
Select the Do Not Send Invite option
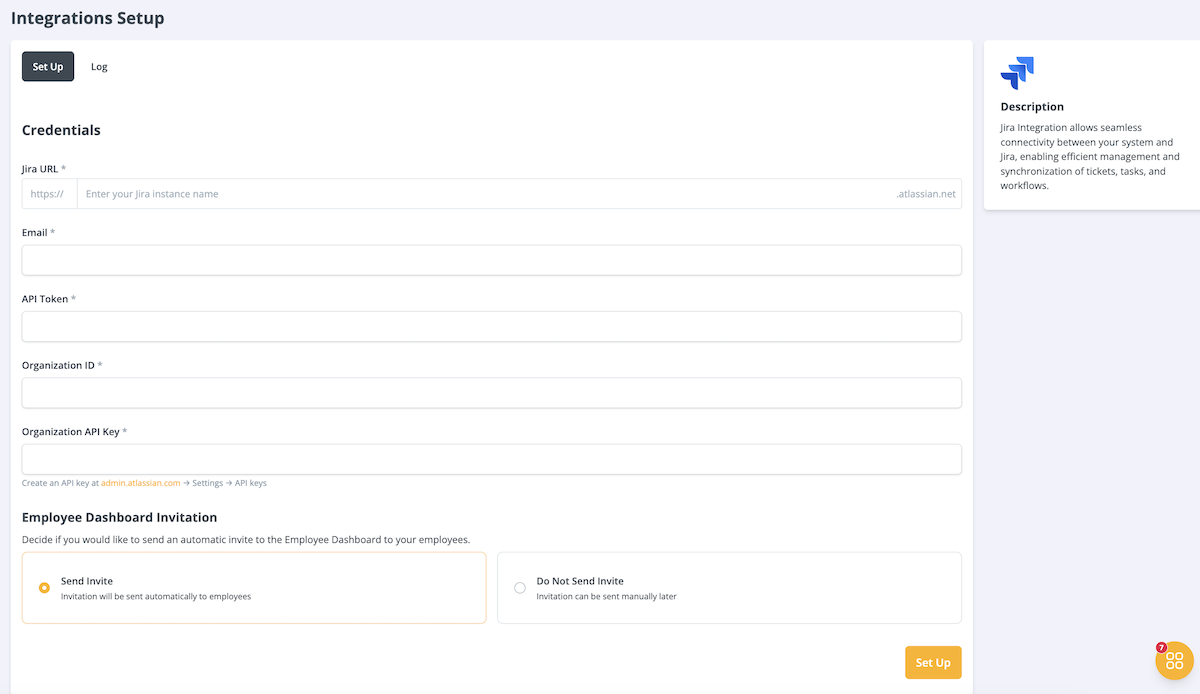click(x=520, y=587)
